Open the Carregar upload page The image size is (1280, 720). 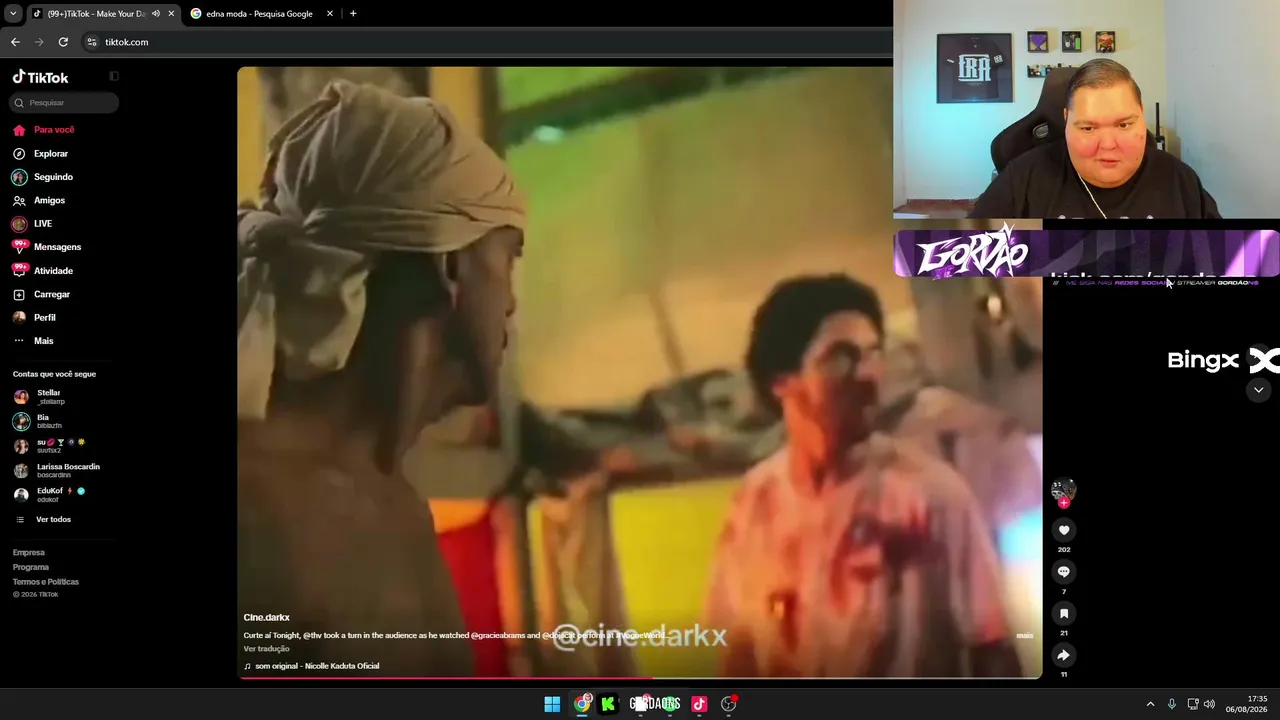(41, 294)
